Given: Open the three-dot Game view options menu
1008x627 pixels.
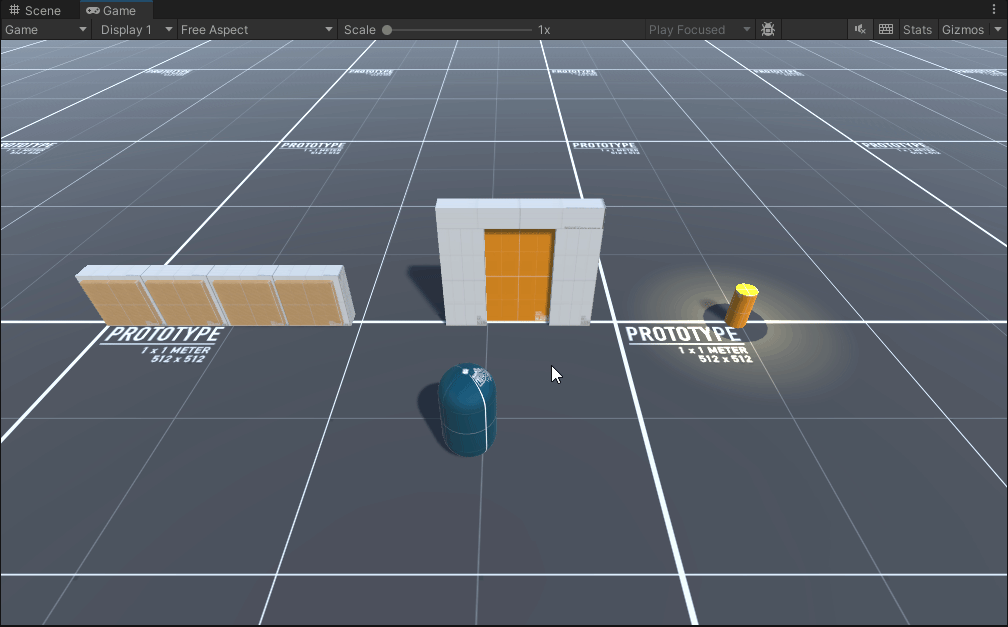Looking at the screenshot, I should 995,9.
